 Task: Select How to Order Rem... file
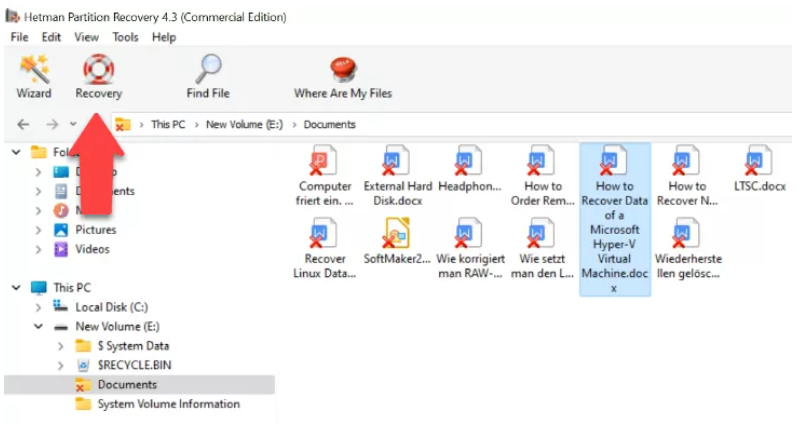point(542,176)
